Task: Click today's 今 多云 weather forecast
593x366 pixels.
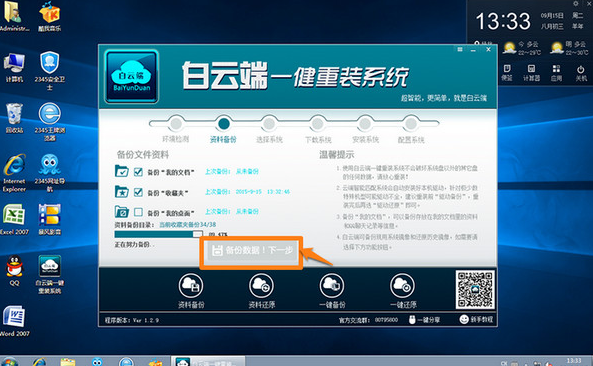Action: [523, 48]
